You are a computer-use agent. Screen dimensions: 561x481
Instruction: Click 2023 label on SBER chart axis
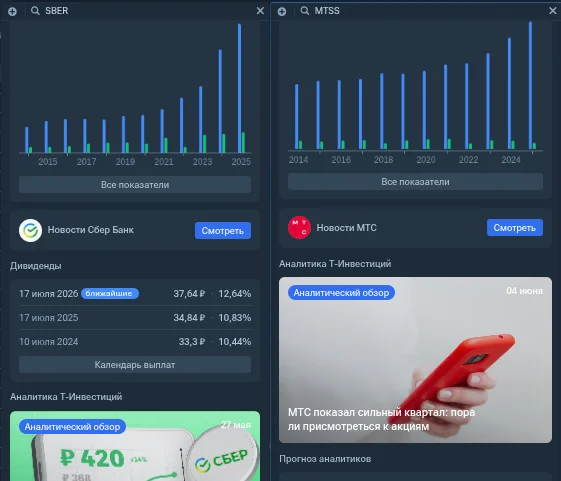(x=203, y=162)
